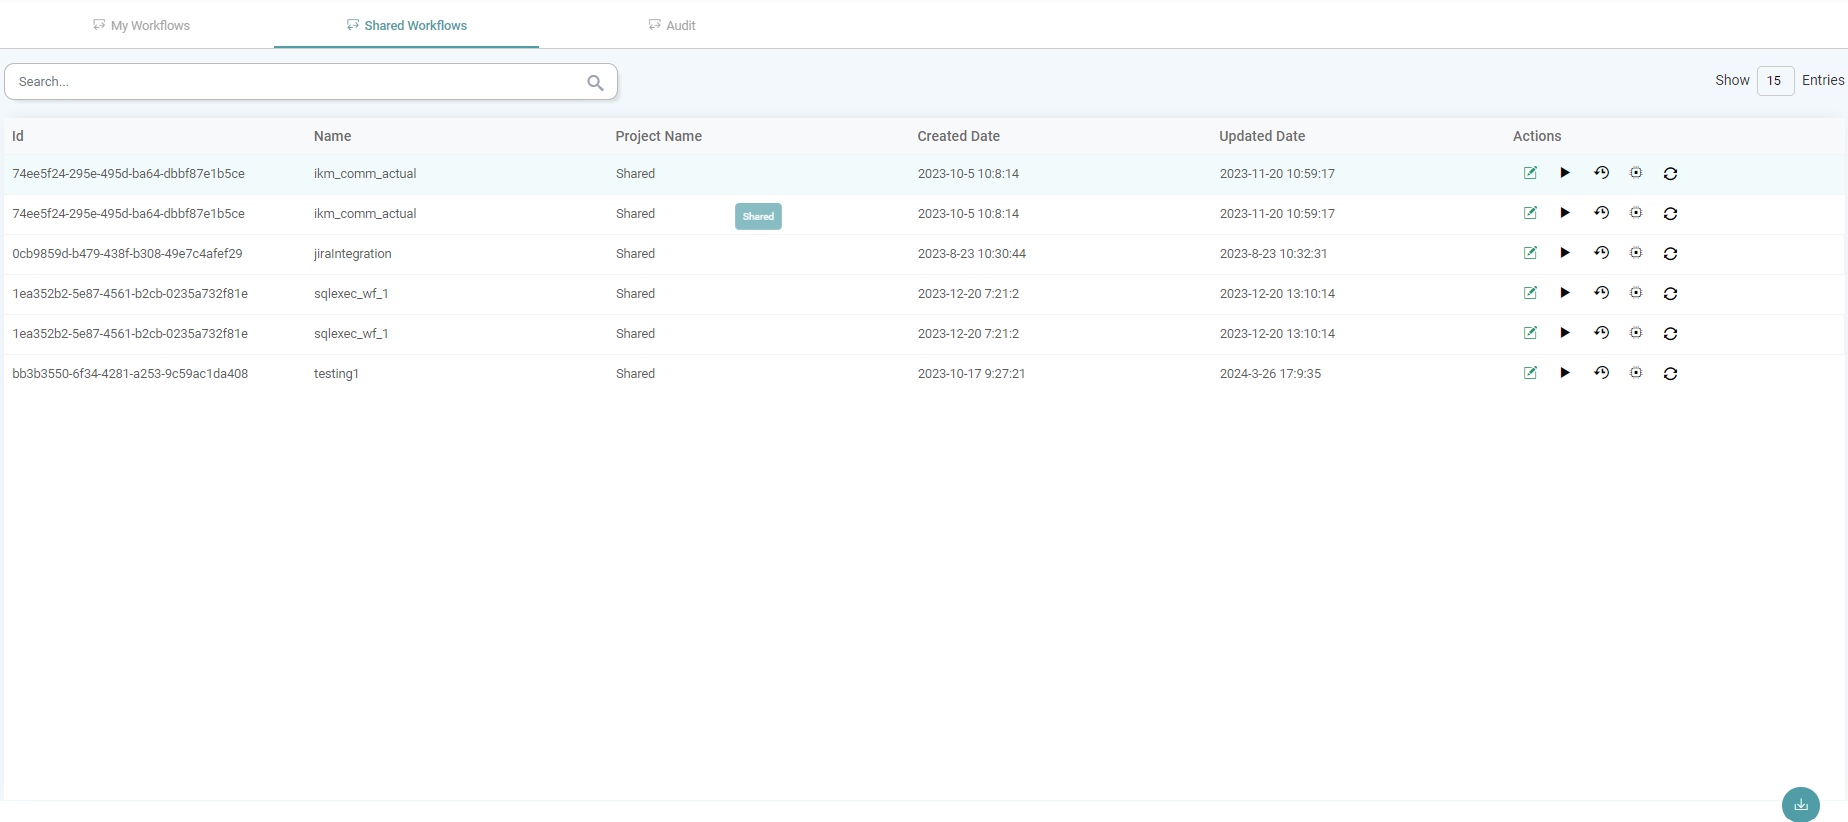
Task: Click the chip icon for testing1
Action: click(1636, 373)
